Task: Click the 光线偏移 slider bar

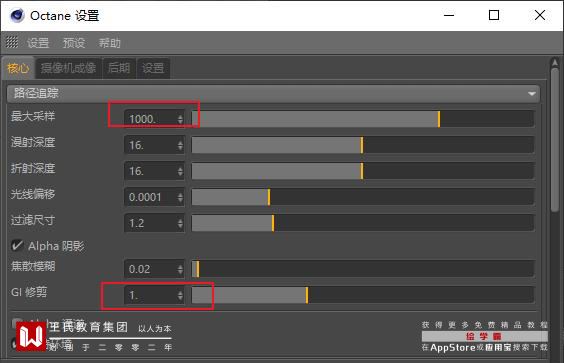Action: point(363,197)
